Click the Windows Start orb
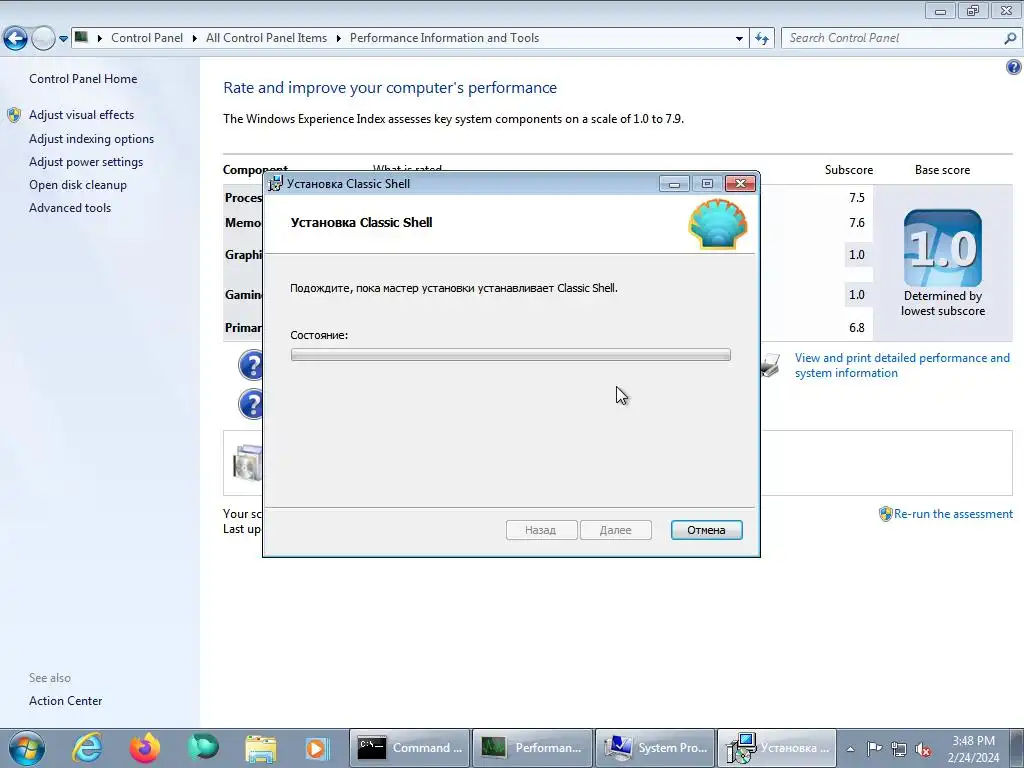The height and width of the screenshot is (768, 1024). (27, 748)
